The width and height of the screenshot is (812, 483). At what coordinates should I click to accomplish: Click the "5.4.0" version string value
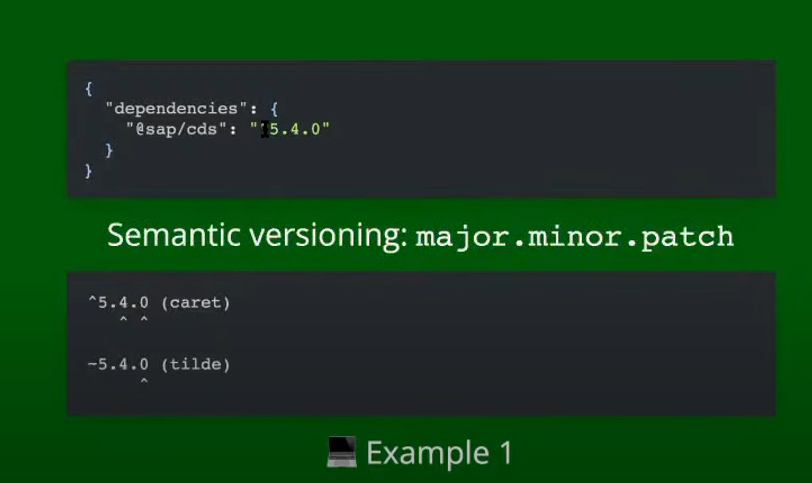coord(289,129)
